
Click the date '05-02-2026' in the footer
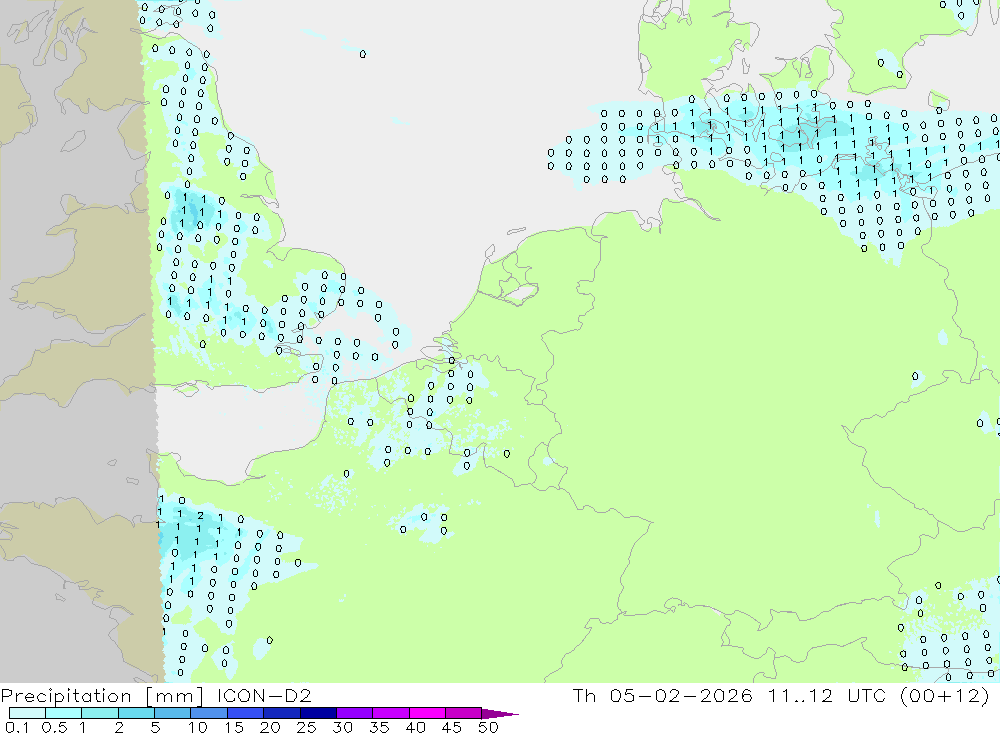coord(680,695)
